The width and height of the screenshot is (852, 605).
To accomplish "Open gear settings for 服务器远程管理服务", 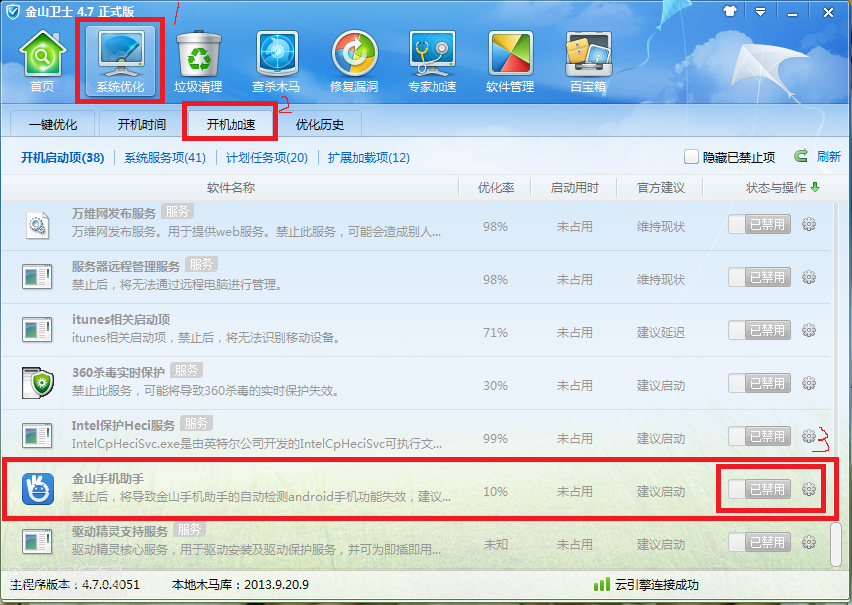I will pyautogui.click(x=809, y=277).
